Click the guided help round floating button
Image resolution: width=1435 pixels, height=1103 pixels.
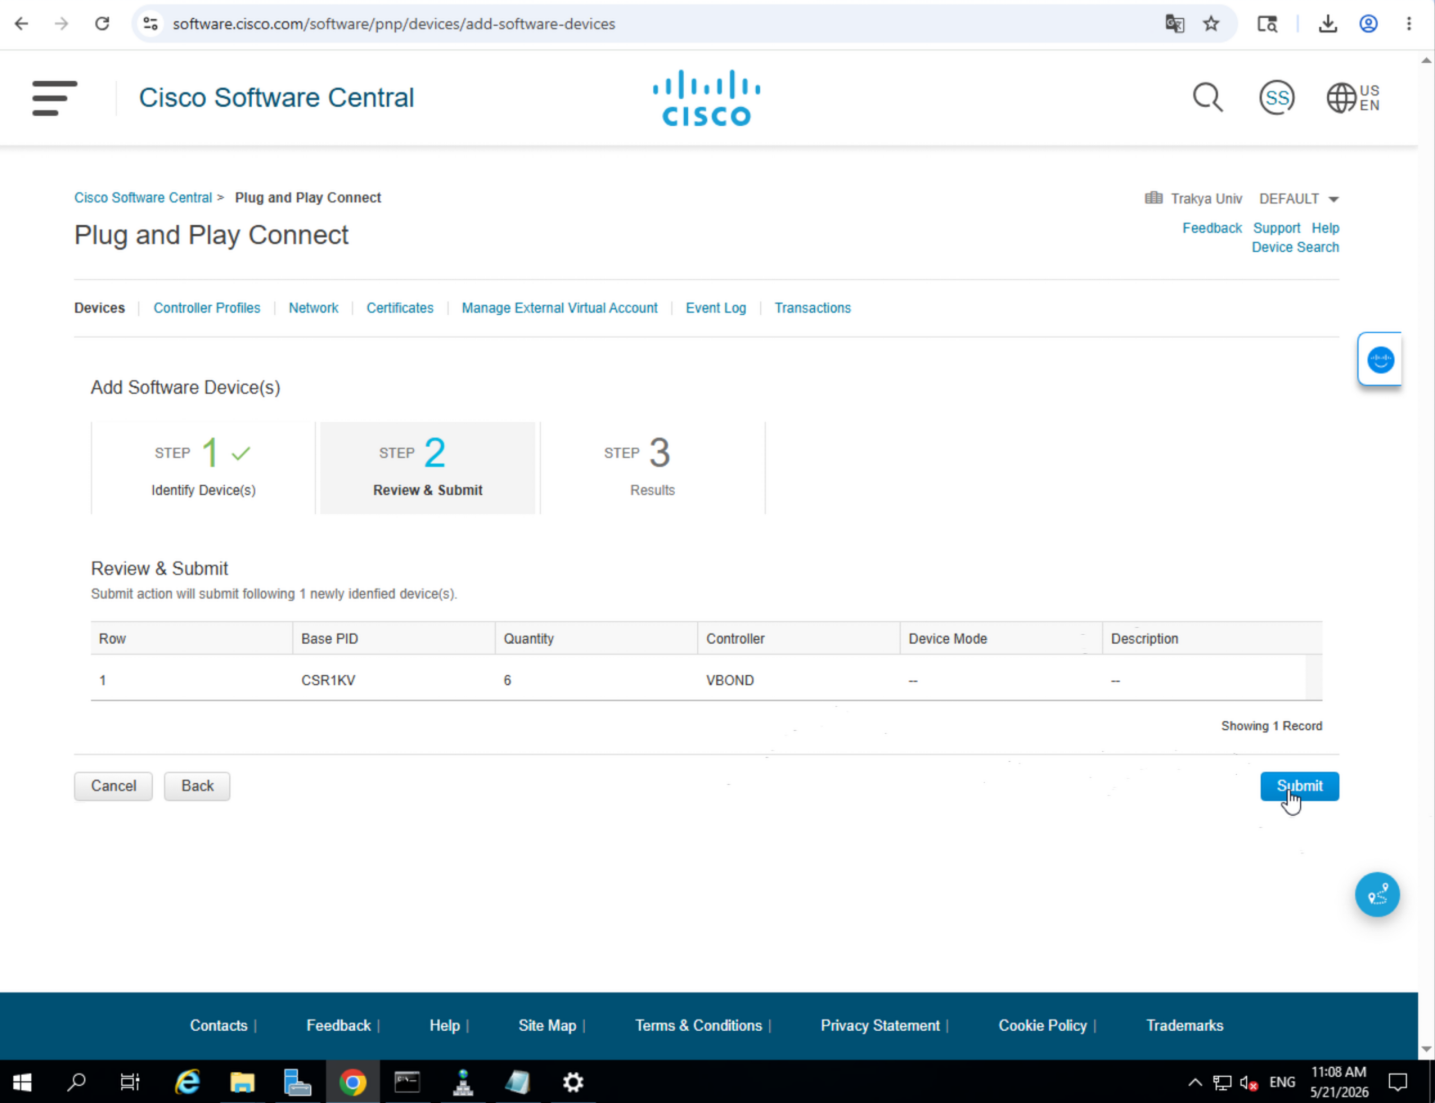1377,895
